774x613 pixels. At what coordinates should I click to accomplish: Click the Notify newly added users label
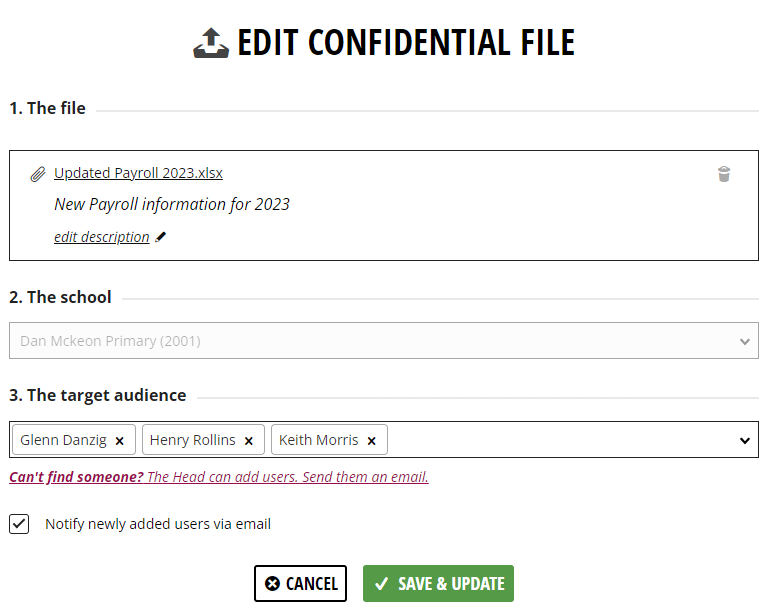pyautogui.click(x=158, y=524)
